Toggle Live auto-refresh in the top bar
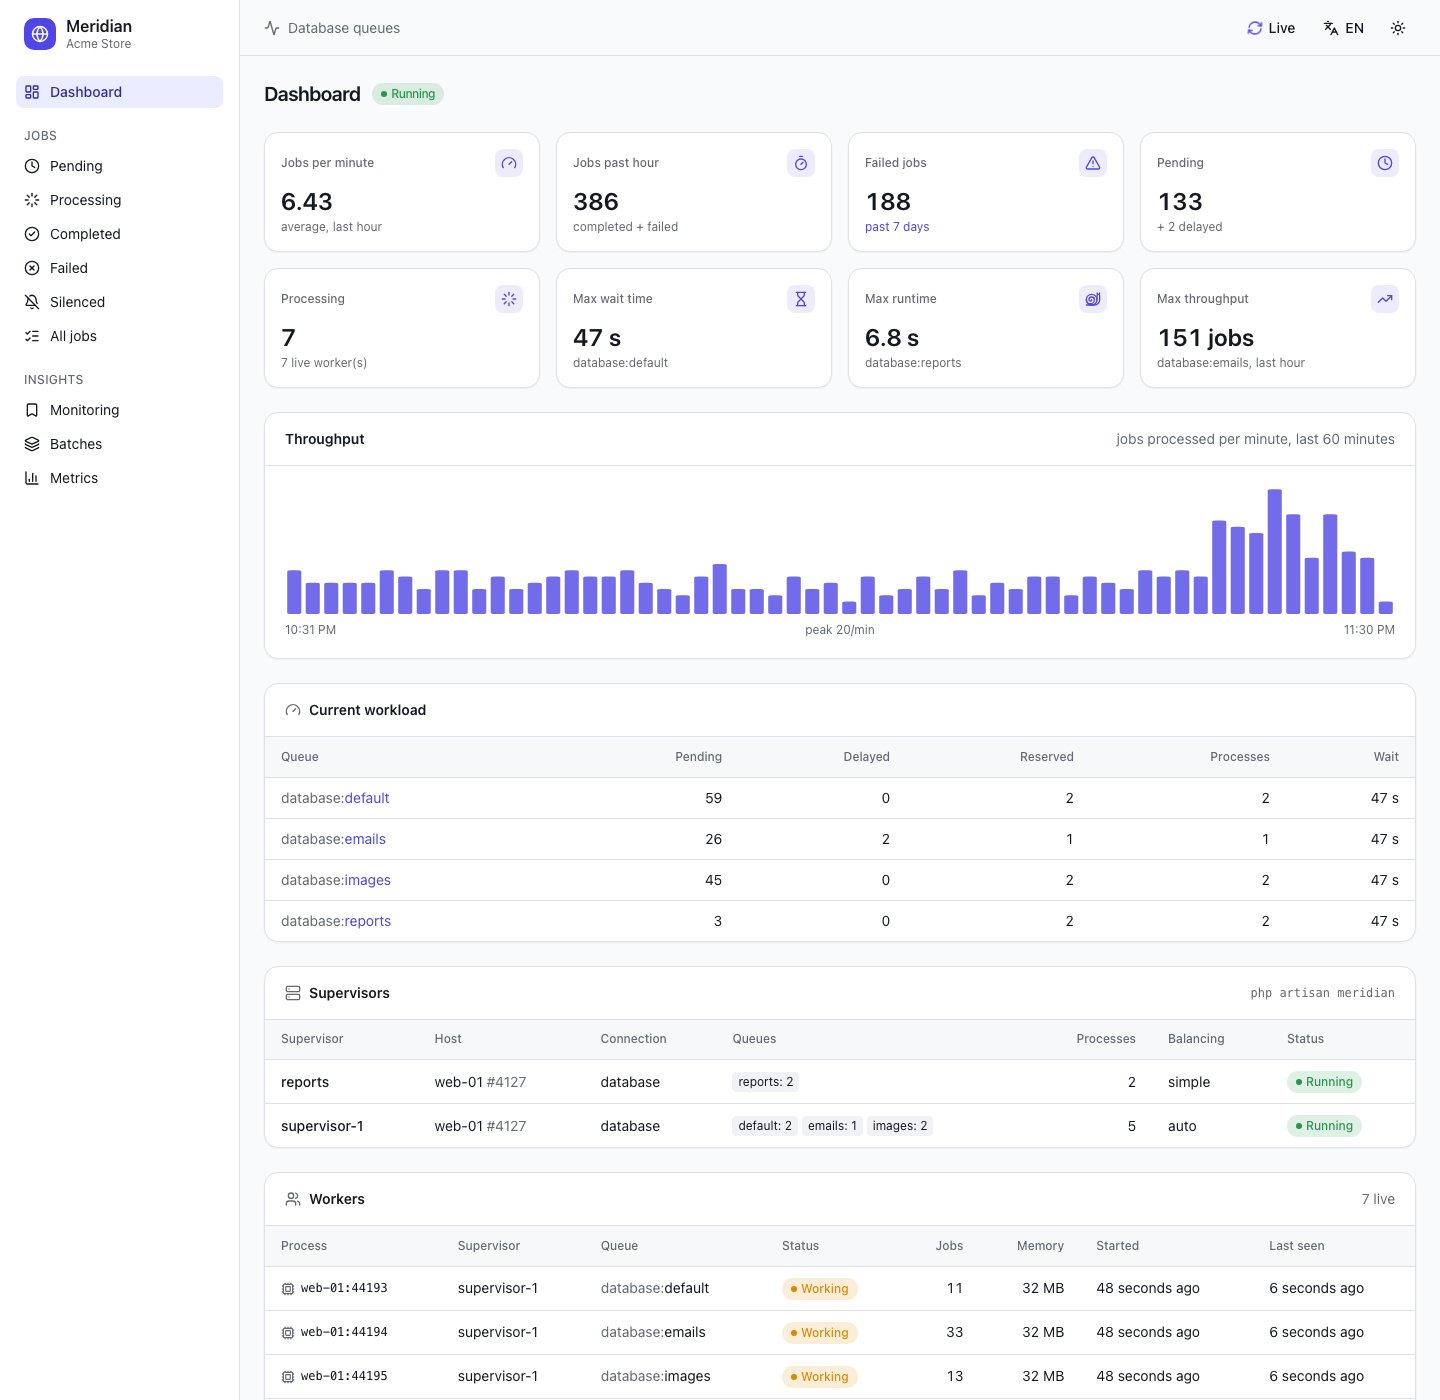The height and width of the screenshot is (1400, 1440). [x=1271, y=28]
